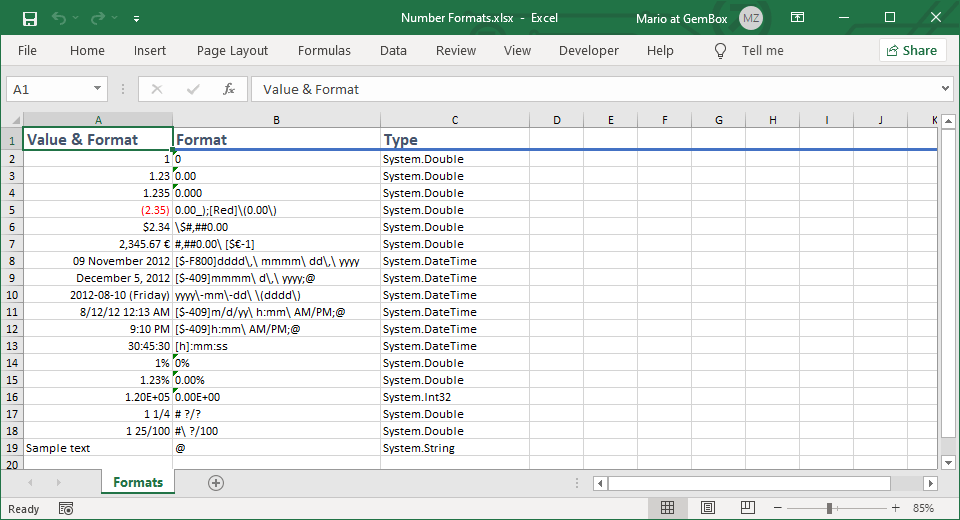The height and width of the screenshot is (520, 960).
Task: Open the Name Box dropdown
Action: pyautogui.click(x=97, y=89)
